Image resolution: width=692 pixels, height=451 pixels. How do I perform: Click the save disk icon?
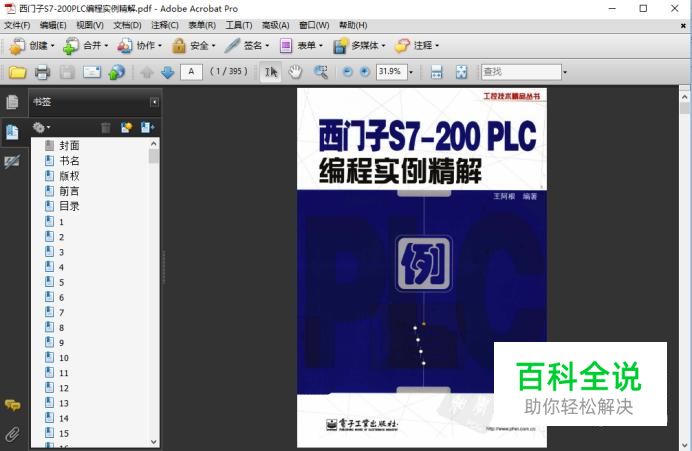[67, 72]
